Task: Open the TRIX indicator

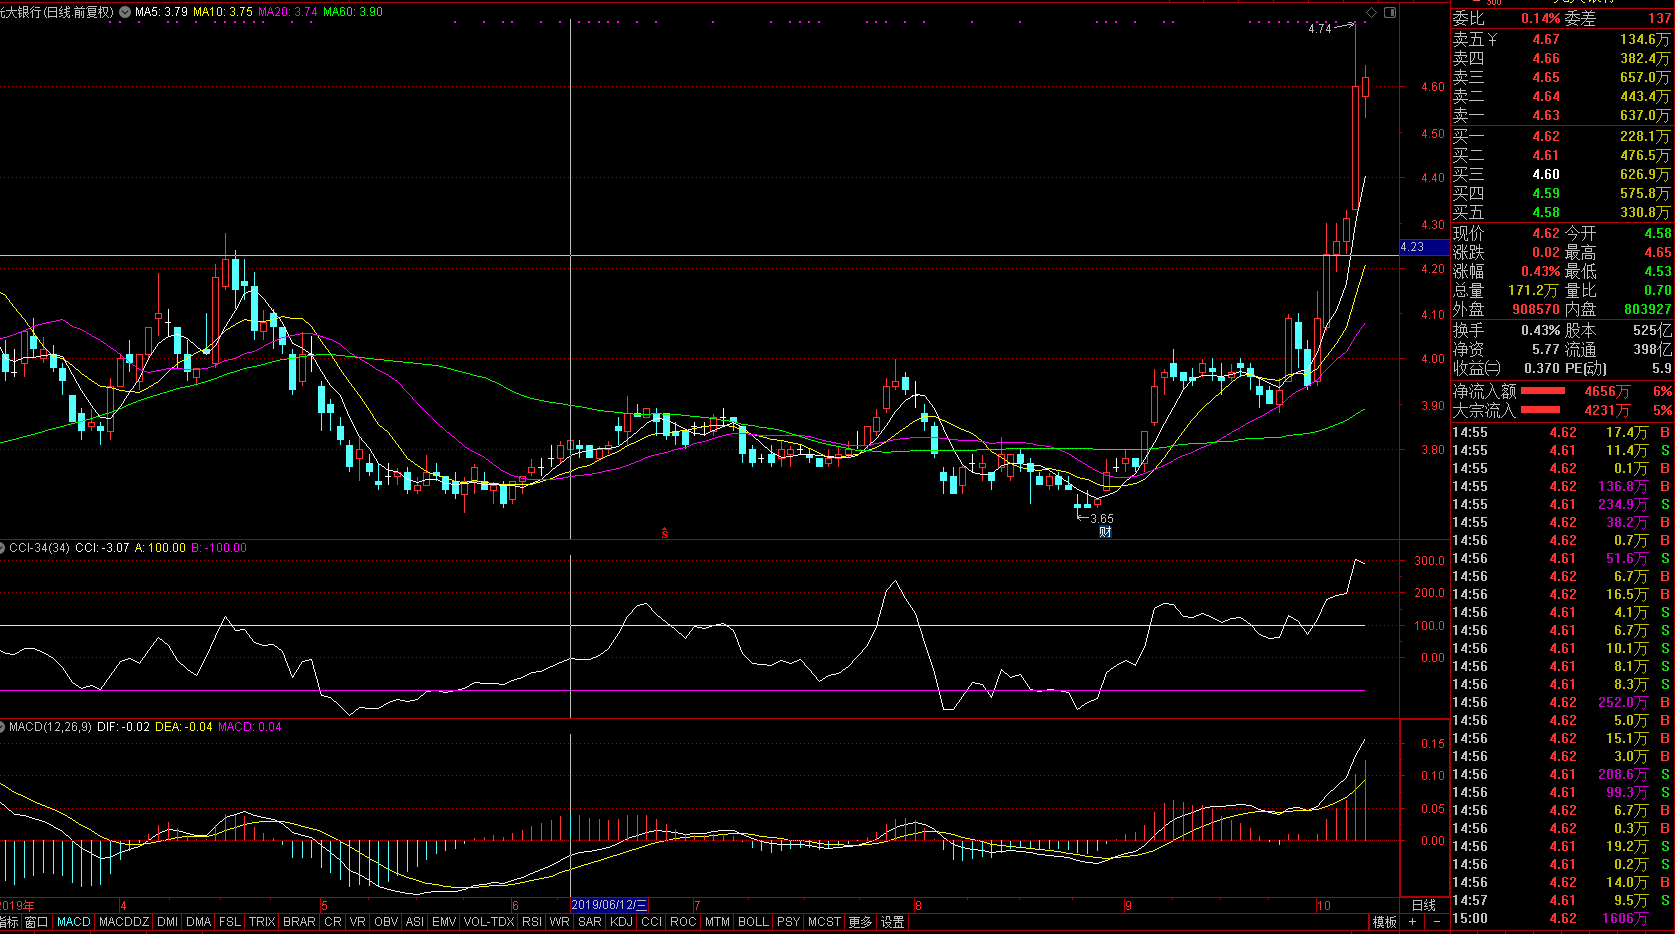Action: pos(262,922)
